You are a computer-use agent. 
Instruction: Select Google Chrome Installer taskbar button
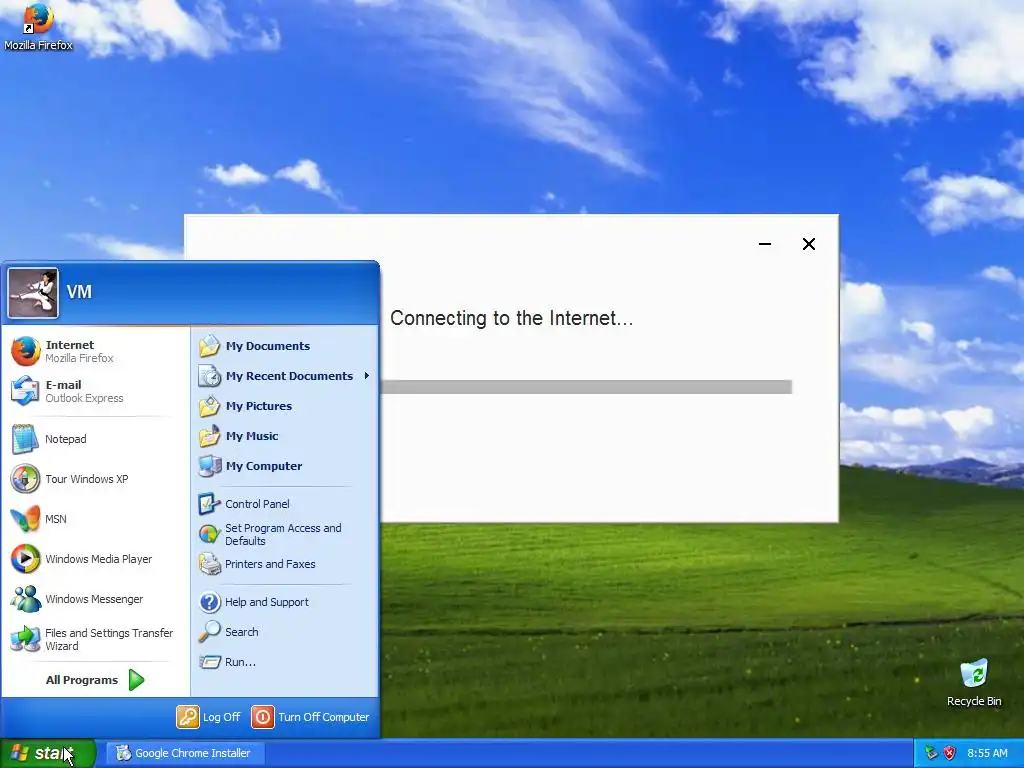[x=185, y=753]
